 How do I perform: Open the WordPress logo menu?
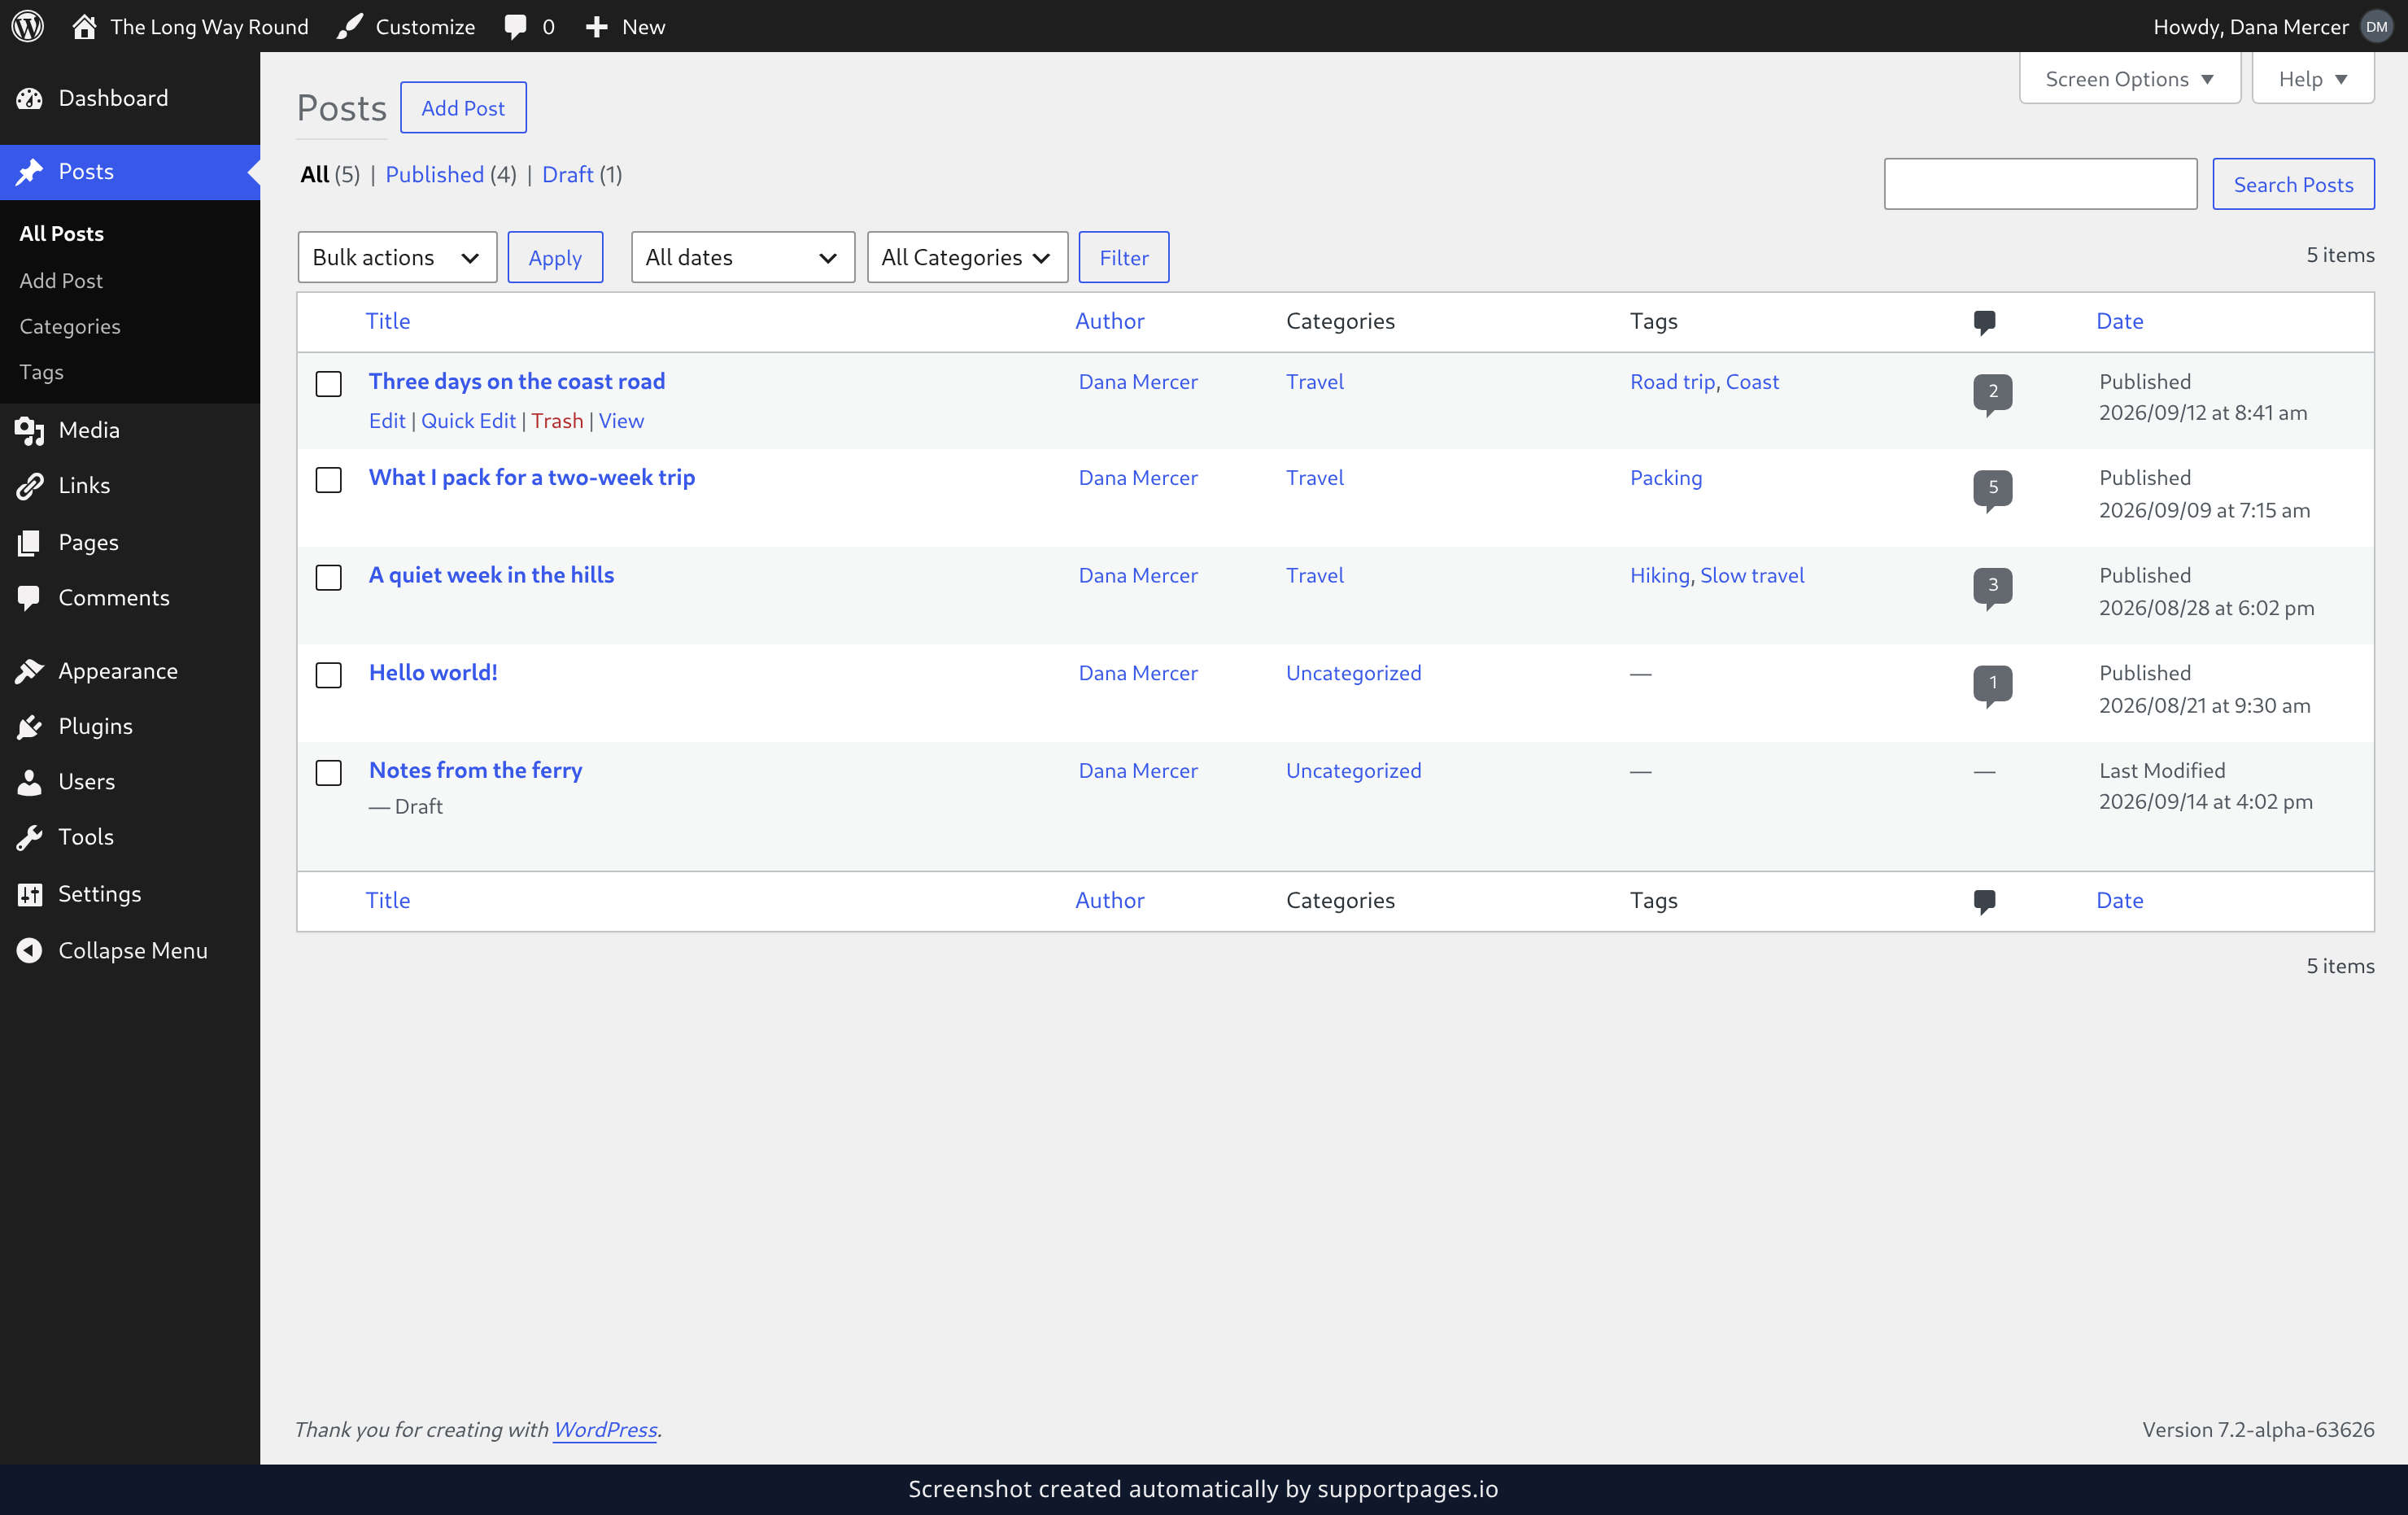click(28, 26)
